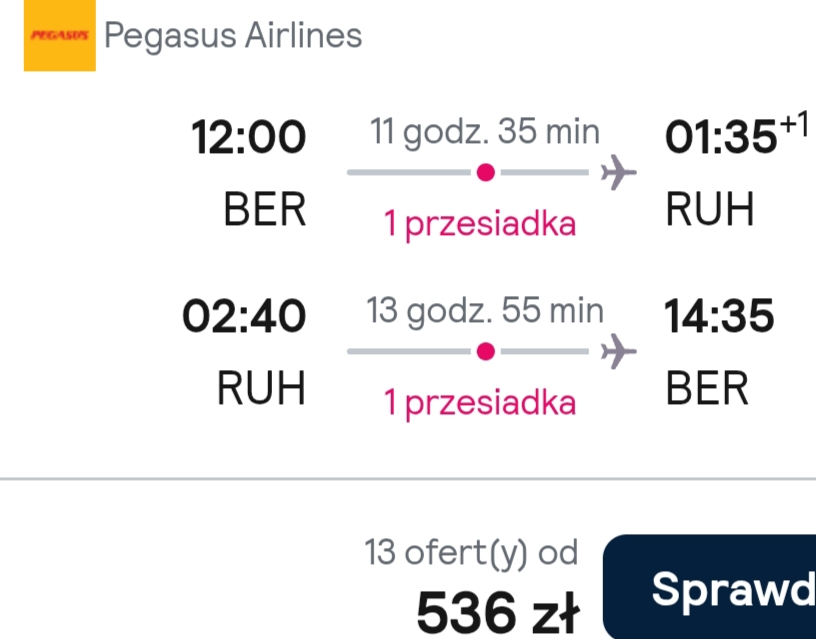Click the Pegasus Airlines name text
This screenshot has height=639, width=816.
tap(233, 36)
